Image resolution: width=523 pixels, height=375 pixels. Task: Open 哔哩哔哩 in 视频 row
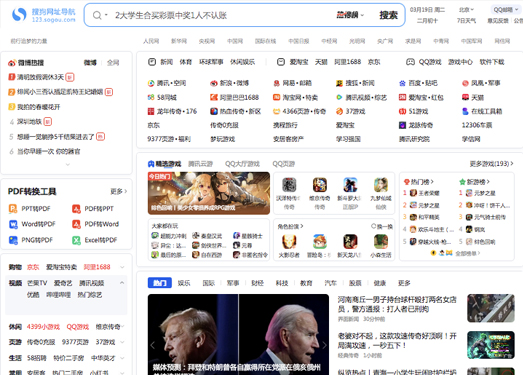58,295
